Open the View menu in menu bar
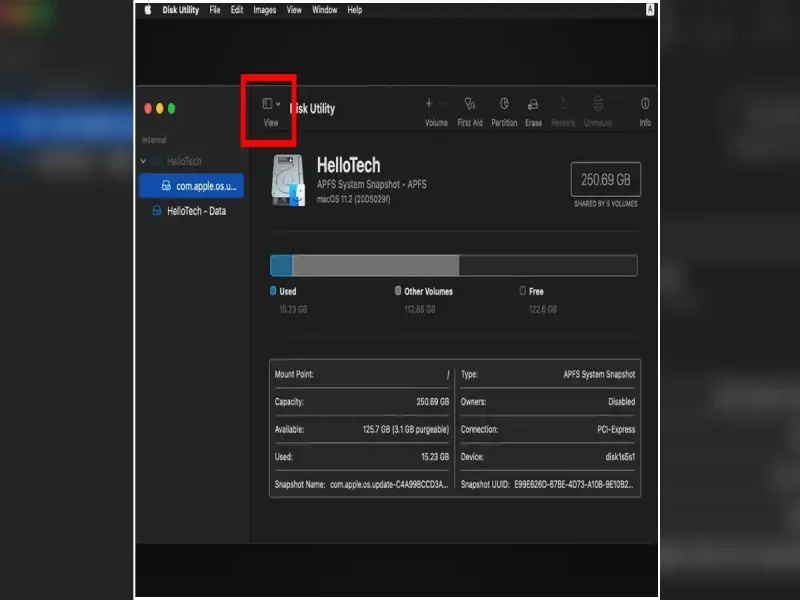This screenshot has height=600, width=800. (294, 10)
